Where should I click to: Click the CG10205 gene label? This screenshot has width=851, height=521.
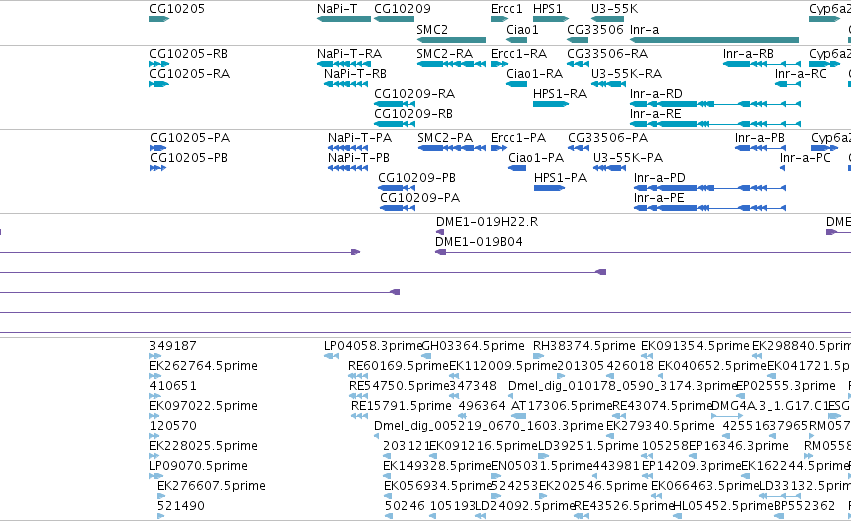[177, 9]
